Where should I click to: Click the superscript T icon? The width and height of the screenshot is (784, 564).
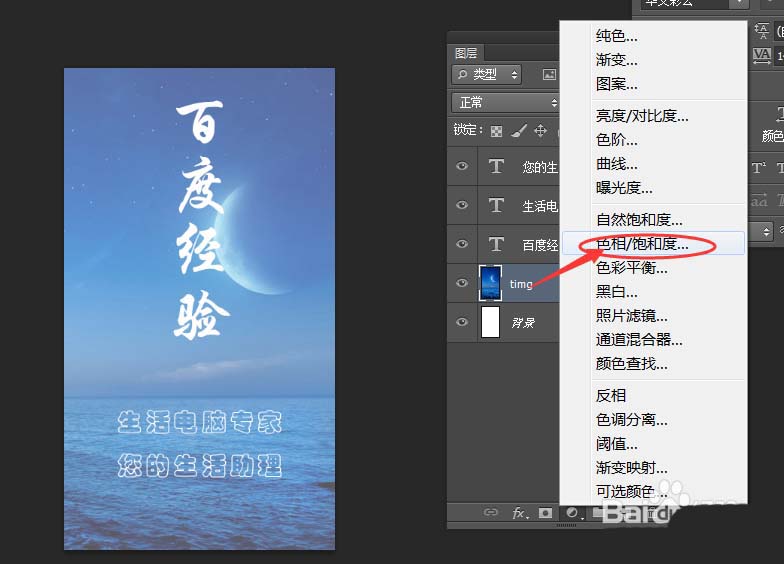(x=758, y=168)
